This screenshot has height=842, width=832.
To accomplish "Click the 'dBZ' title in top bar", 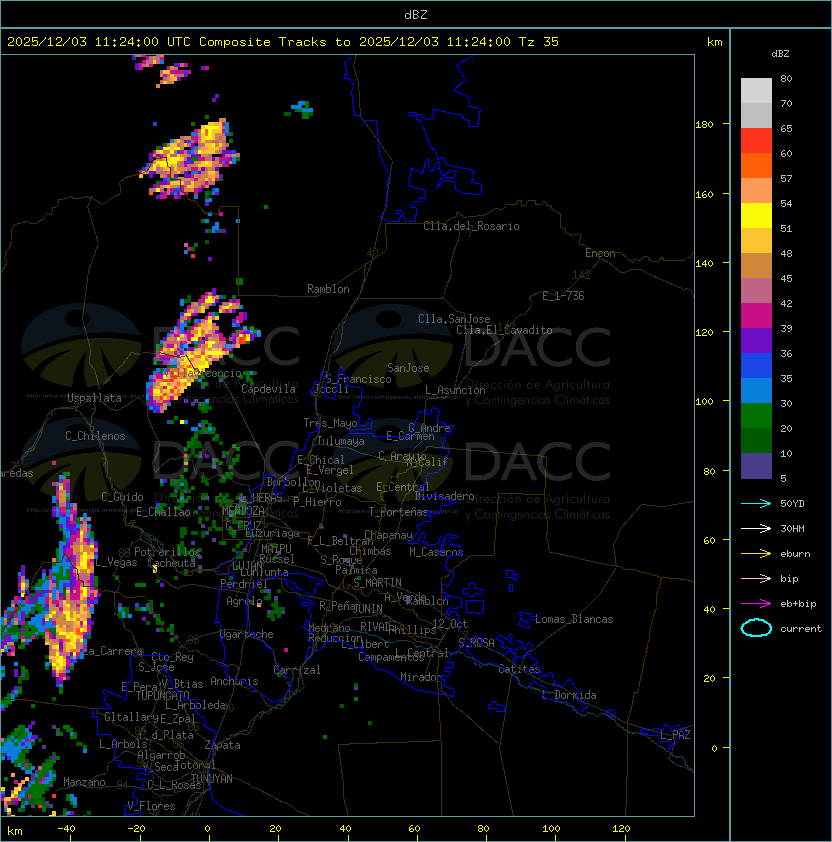I will [x=416, y=14].
